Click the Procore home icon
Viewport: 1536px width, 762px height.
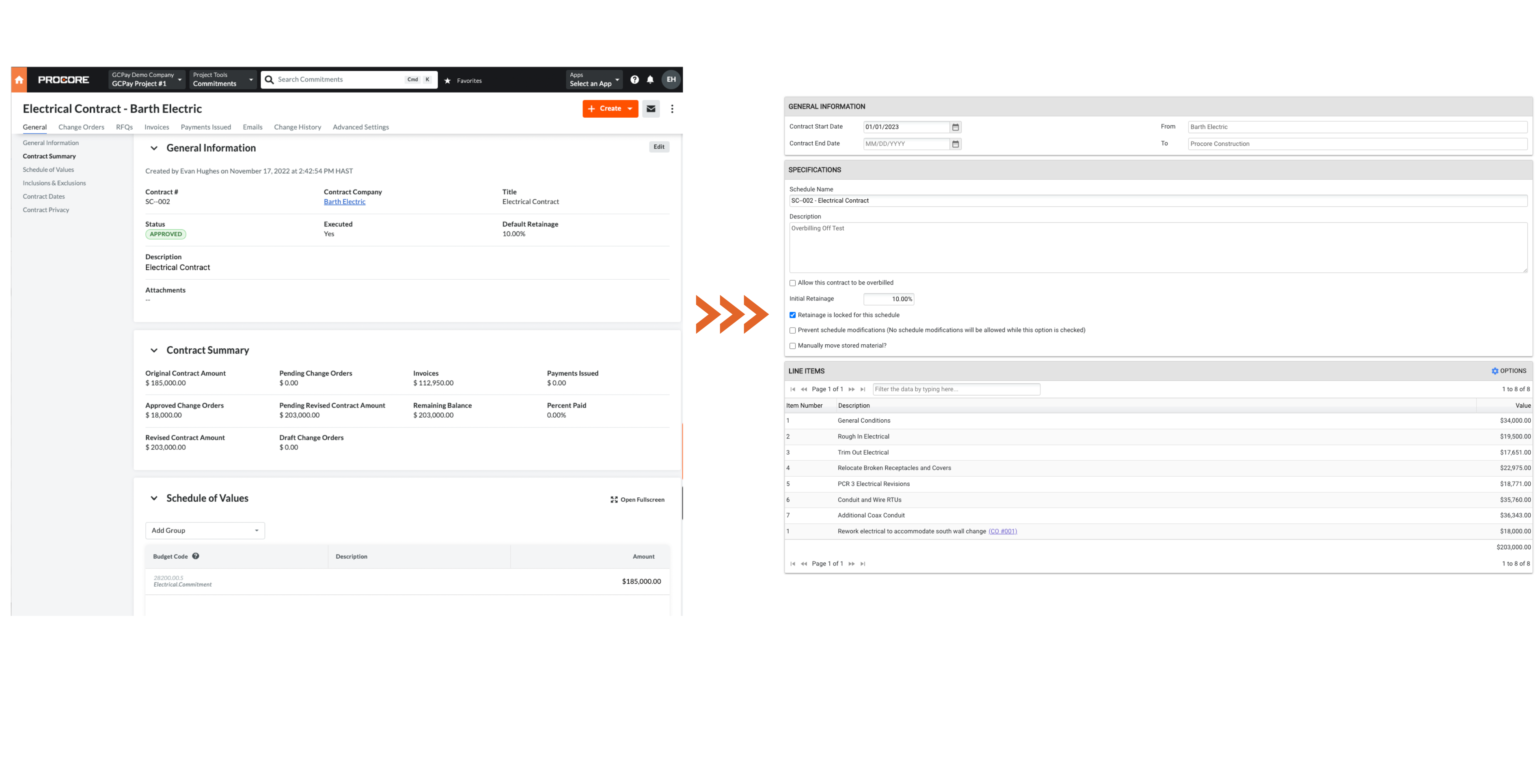pos(18,79)
